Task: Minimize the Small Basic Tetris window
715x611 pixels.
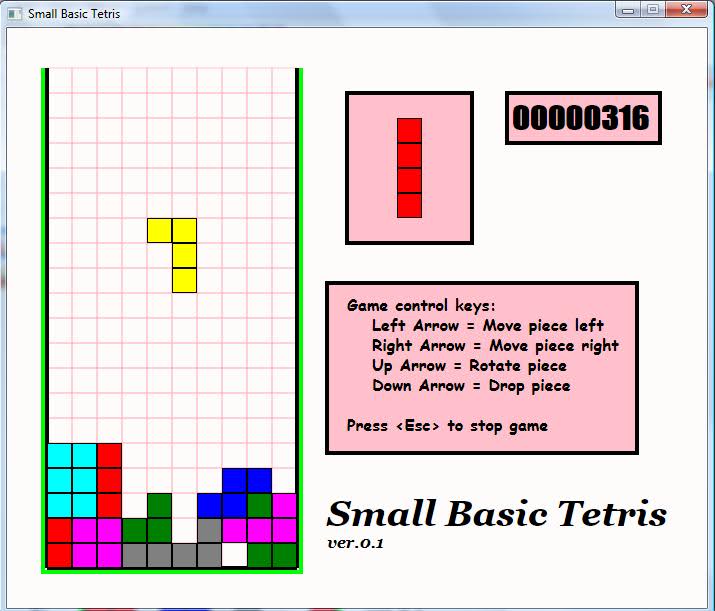Action: pyautogui.click(x=628, y=10)
